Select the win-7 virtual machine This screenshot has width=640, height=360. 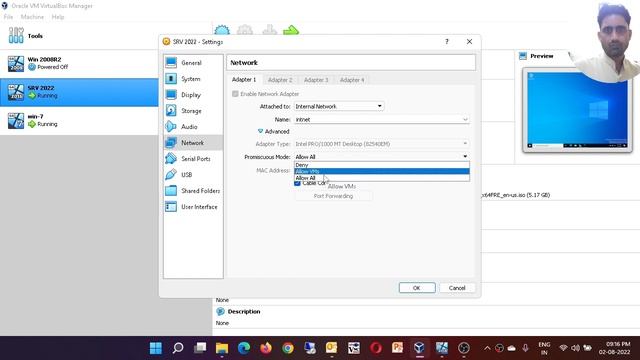(79, 121)
